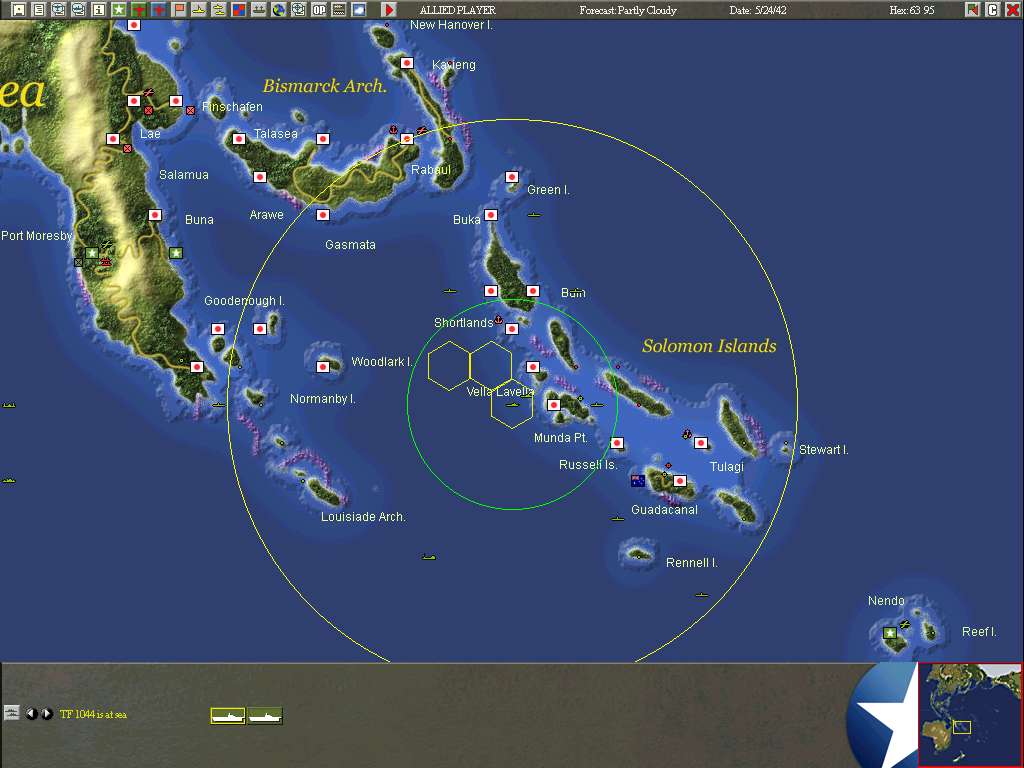
Task: Click the globe toolbar icon
Action: [x=279, y=10]
